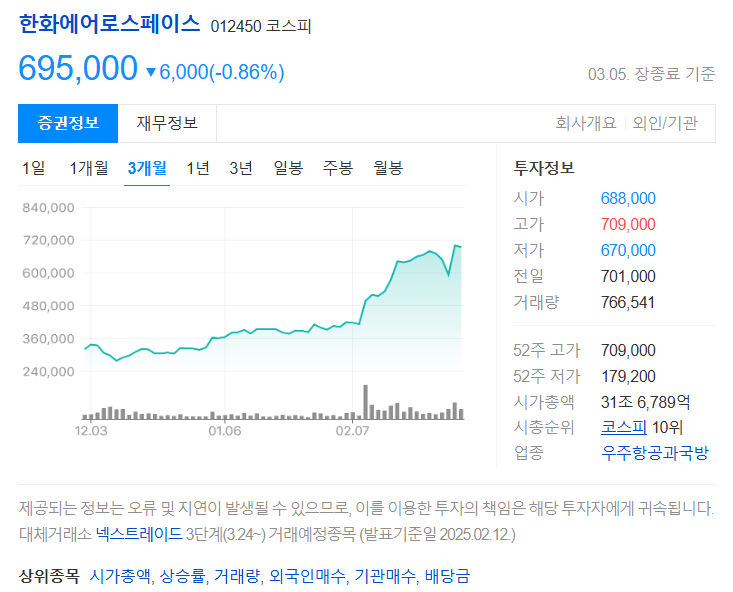
Task: Click the 12.03 date label on chart
Action: pos(91,431)
